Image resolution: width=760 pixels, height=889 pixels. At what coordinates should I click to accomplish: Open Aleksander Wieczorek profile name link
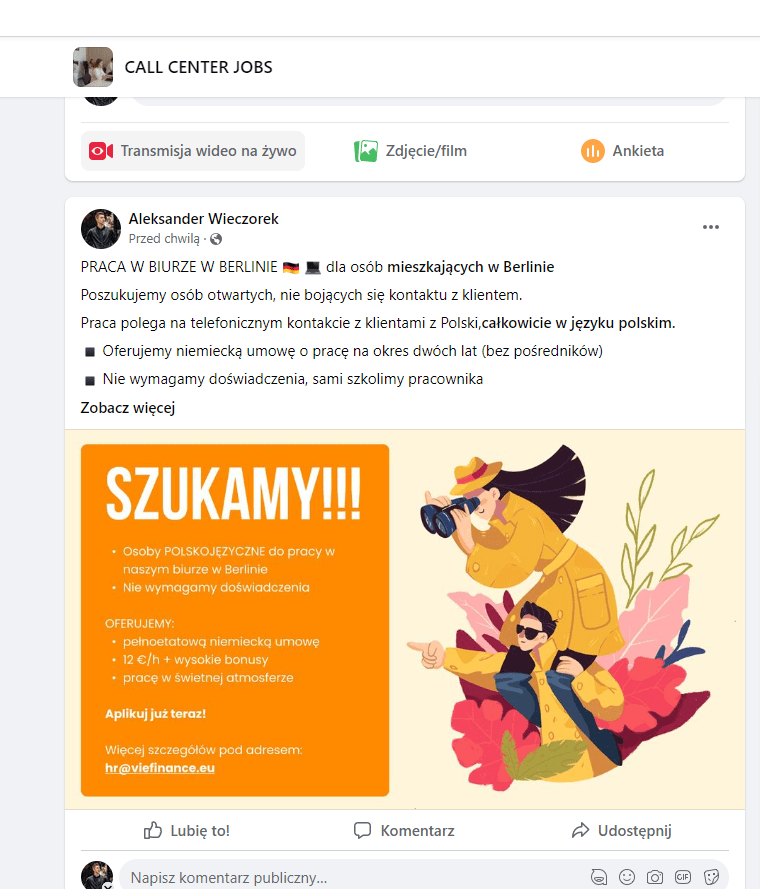pyautogui.click(x=204, y=219)
